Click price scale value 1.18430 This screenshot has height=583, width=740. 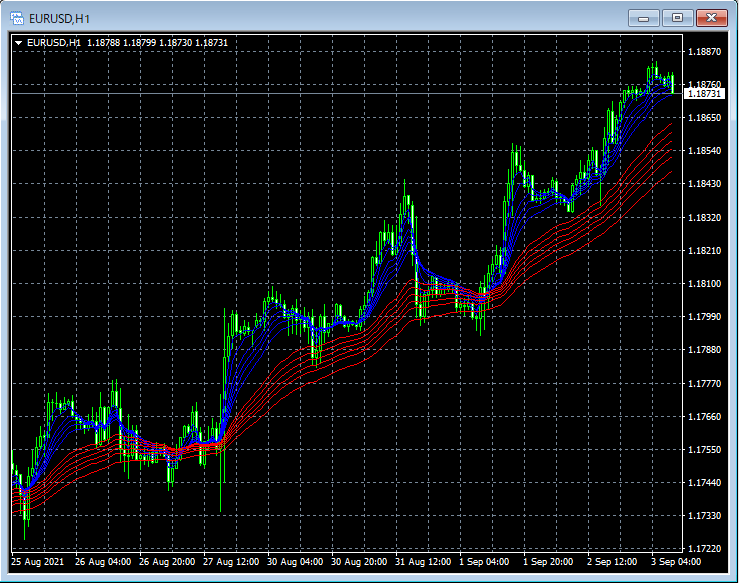705,184
